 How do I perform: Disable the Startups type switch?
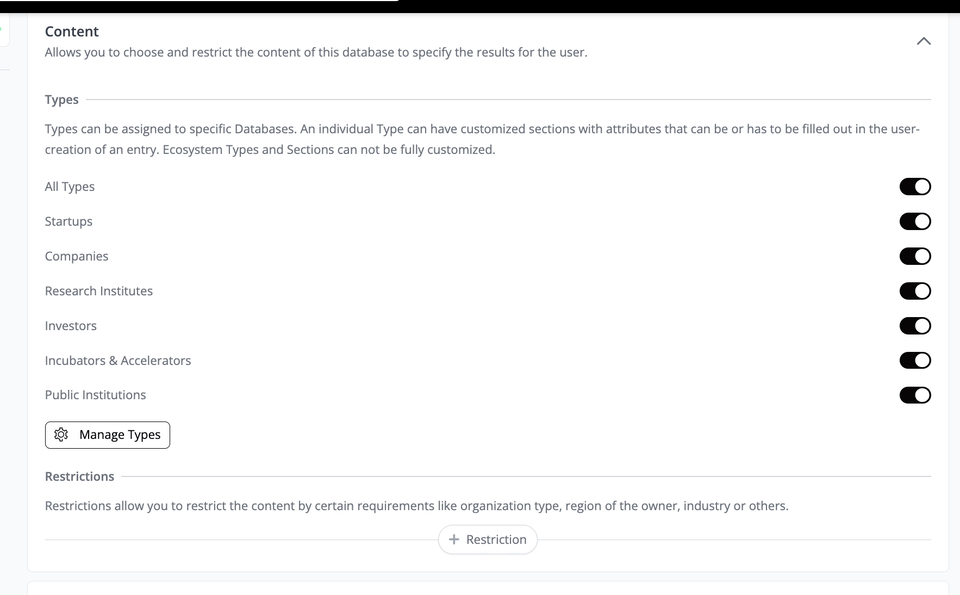click(915, 221)
